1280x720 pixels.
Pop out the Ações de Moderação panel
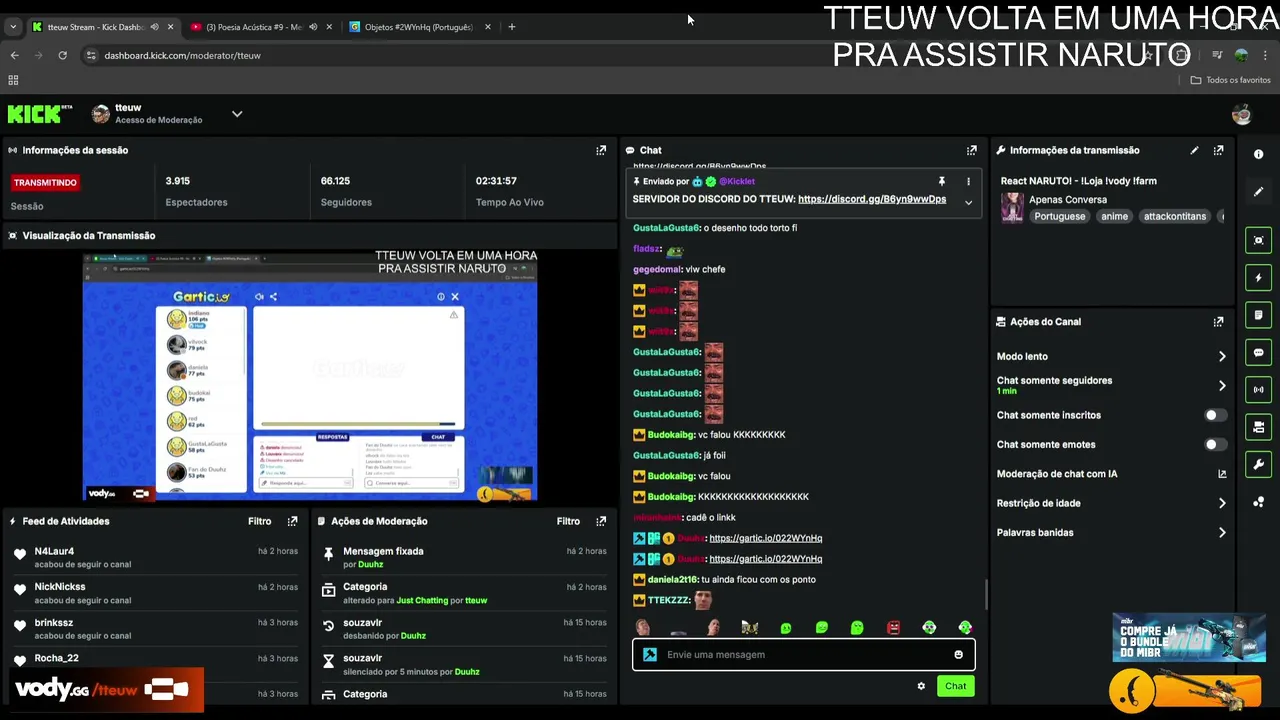click(601, 521)
